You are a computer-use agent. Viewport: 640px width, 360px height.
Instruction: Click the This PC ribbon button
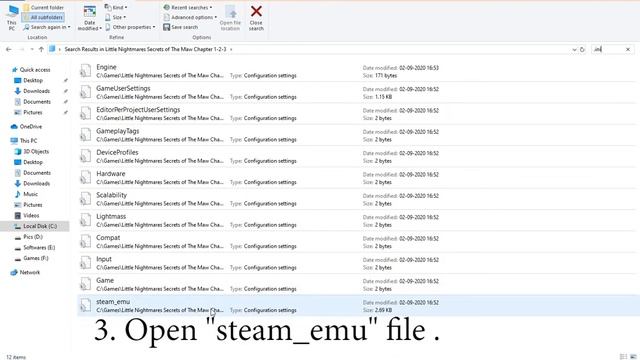[x=12, y=18]
